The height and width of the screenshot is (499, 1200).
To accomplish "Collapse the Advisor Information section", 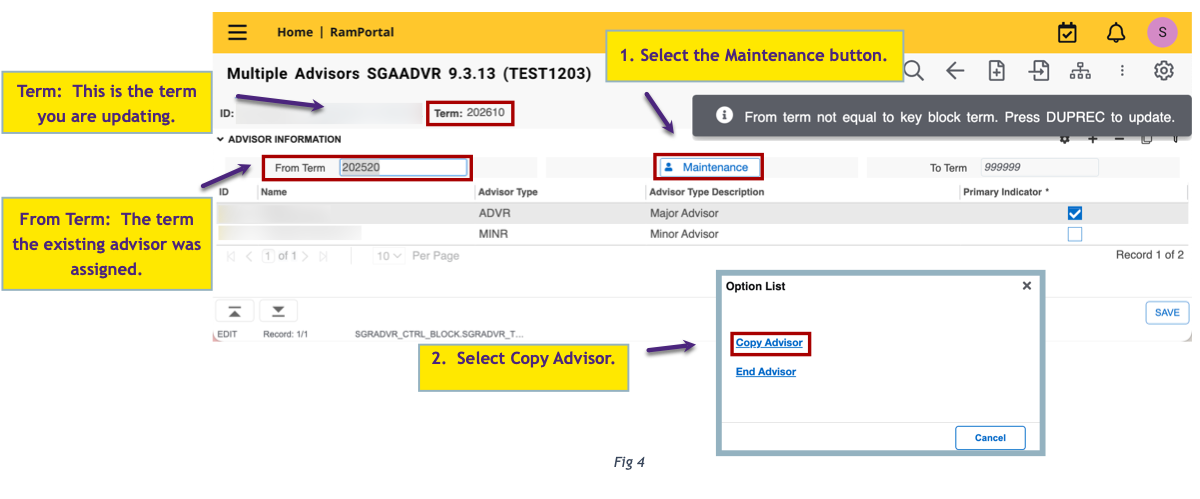I will click(220, 140).
